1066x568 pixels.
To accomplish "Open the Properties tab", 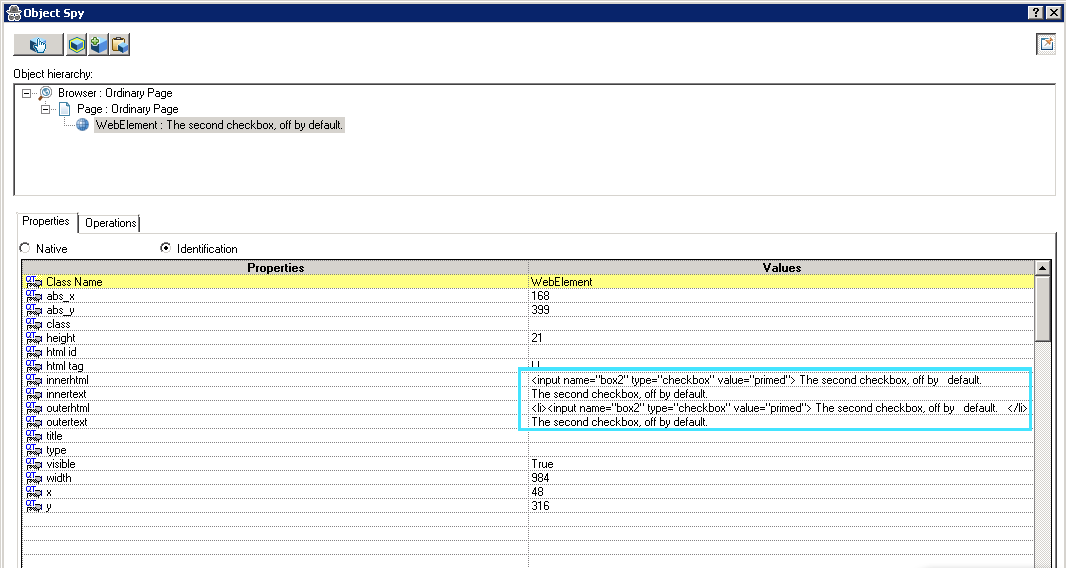I will [x=46, y=222].
